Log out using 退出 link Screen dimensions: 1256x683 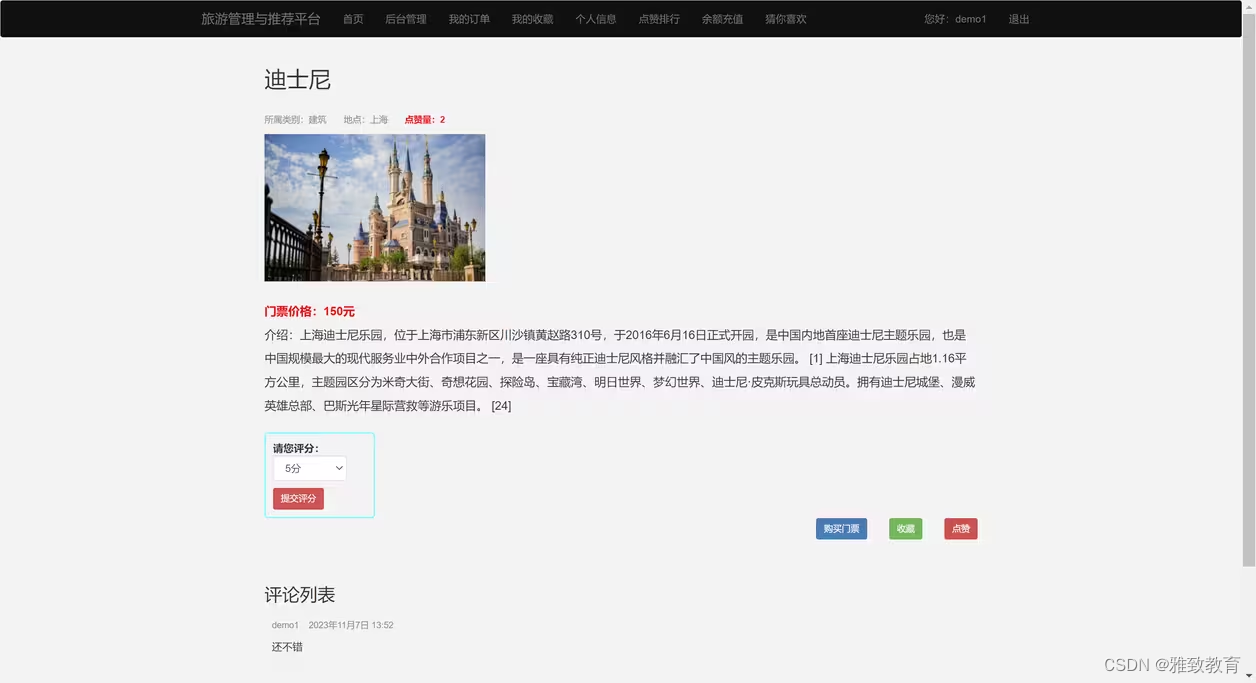click(x=1019, y=19)
